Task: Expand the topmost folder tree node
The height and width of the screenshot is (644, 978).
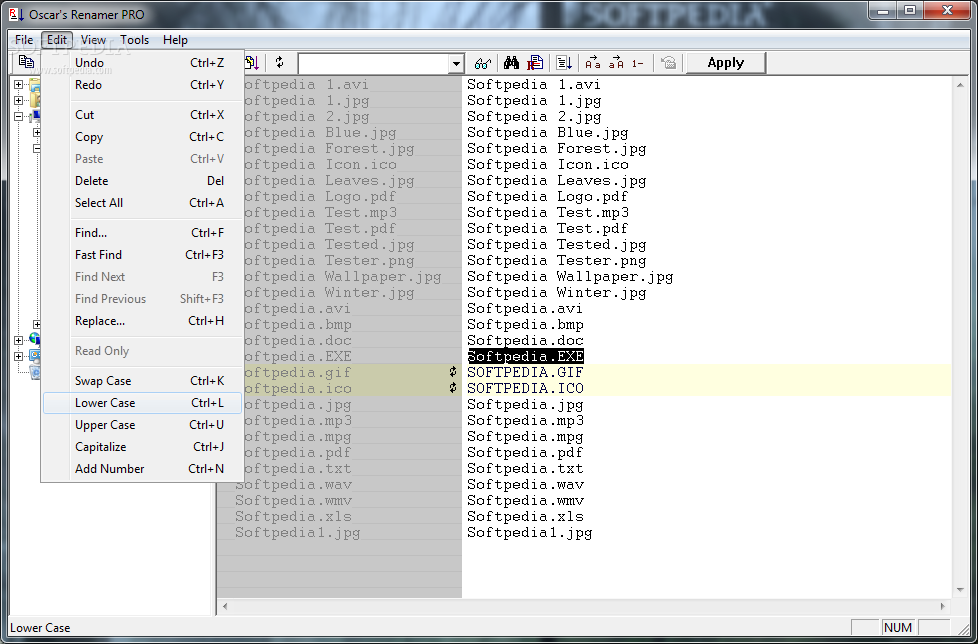Action: tap(18, 84)
